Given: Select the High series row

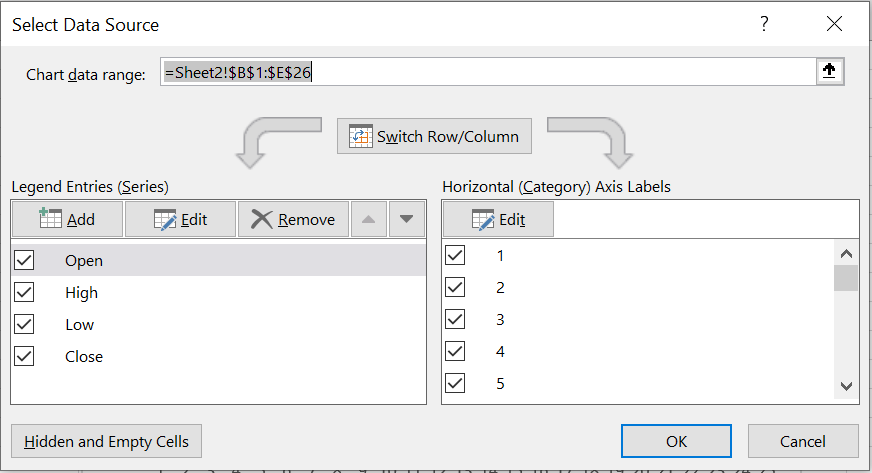Looking at the screenshot, I should point(219,292).
